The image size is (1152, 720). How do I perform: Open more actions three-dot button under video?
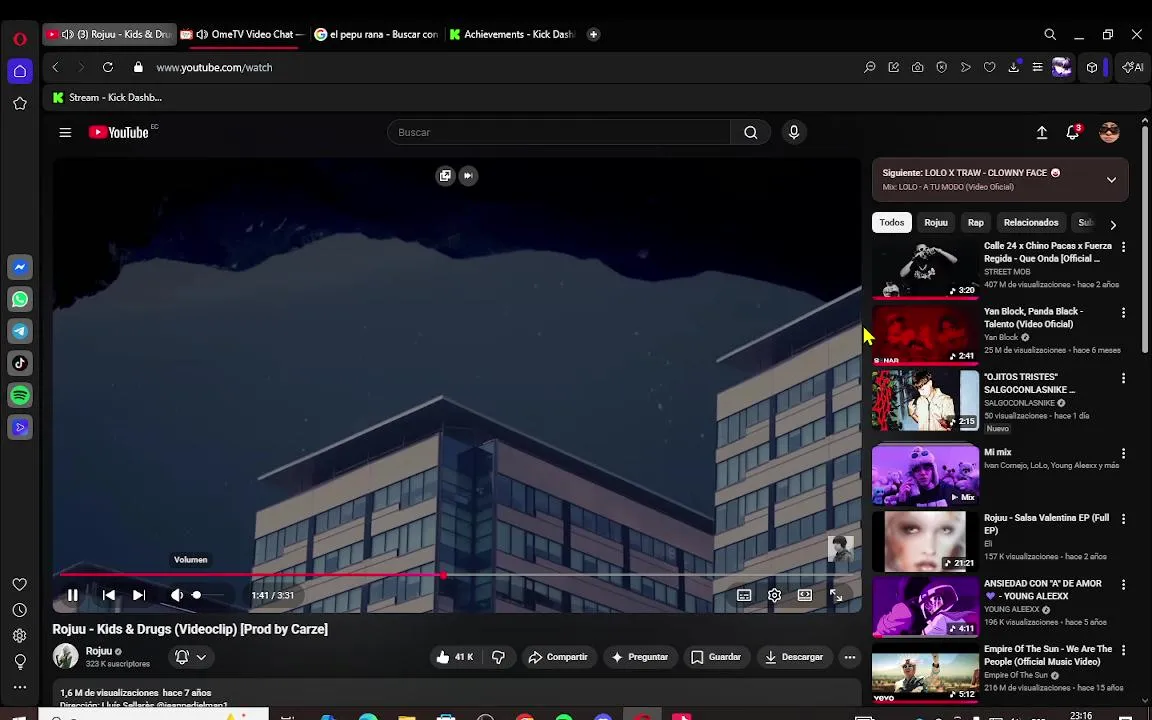coord(850,657)
